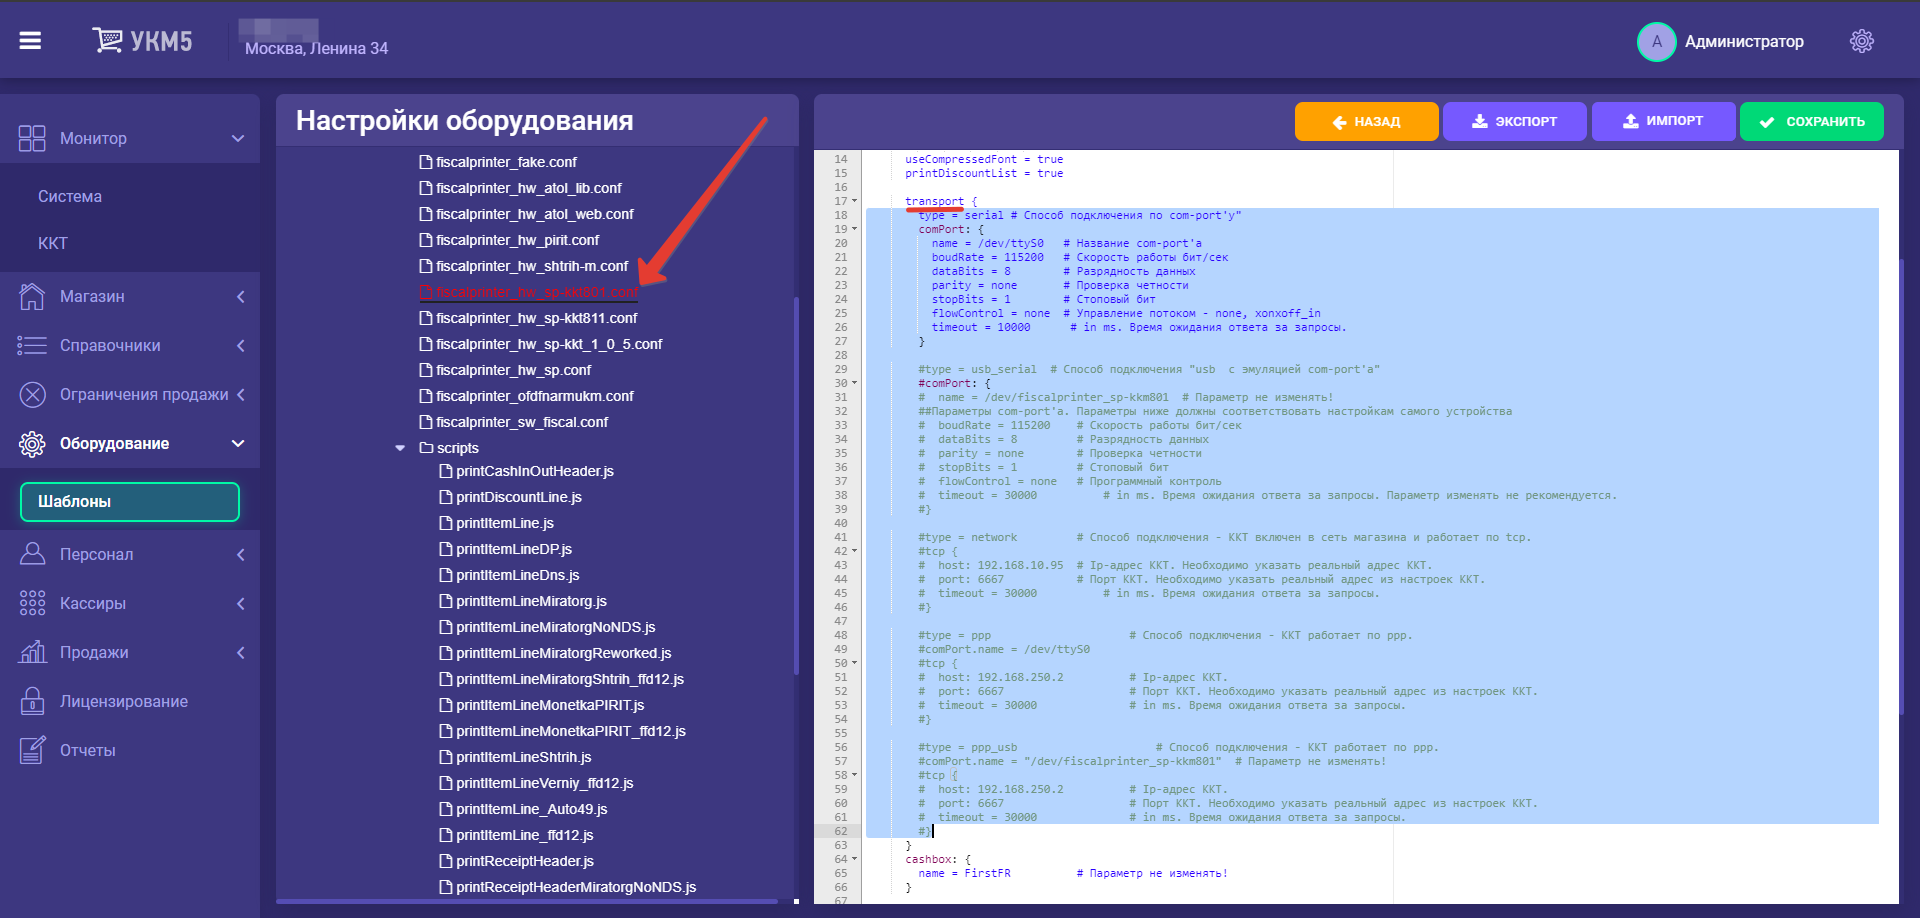Click the Ограничения продажи circle-x icon
This screenshot has width=1920, height=918.
click(32, 394)
